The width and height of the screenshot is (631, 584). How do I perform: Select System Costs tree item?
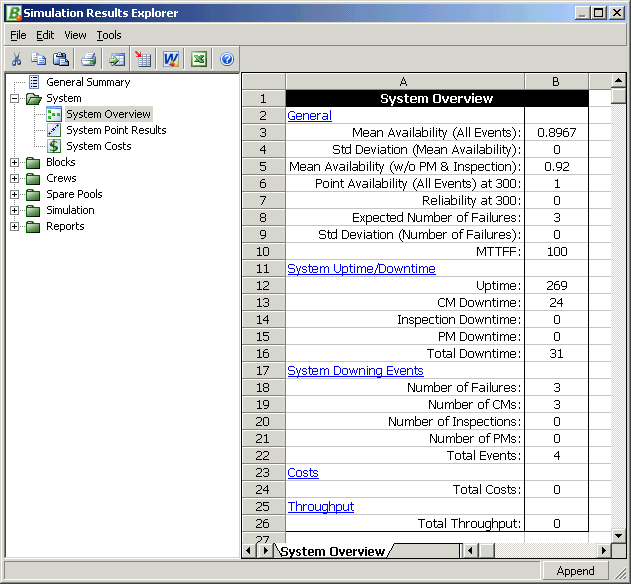pyautogui.click(x=99, y=146)
